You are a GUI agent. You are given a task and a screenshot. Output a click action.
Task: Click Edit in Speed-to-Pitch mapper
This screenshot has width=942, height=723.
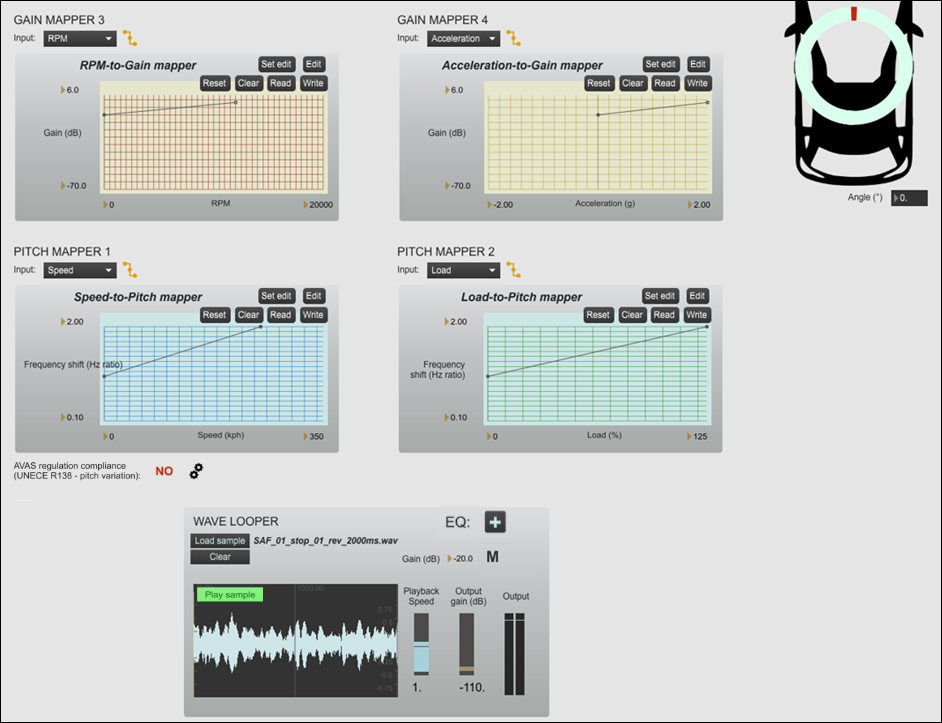[314, 296]
